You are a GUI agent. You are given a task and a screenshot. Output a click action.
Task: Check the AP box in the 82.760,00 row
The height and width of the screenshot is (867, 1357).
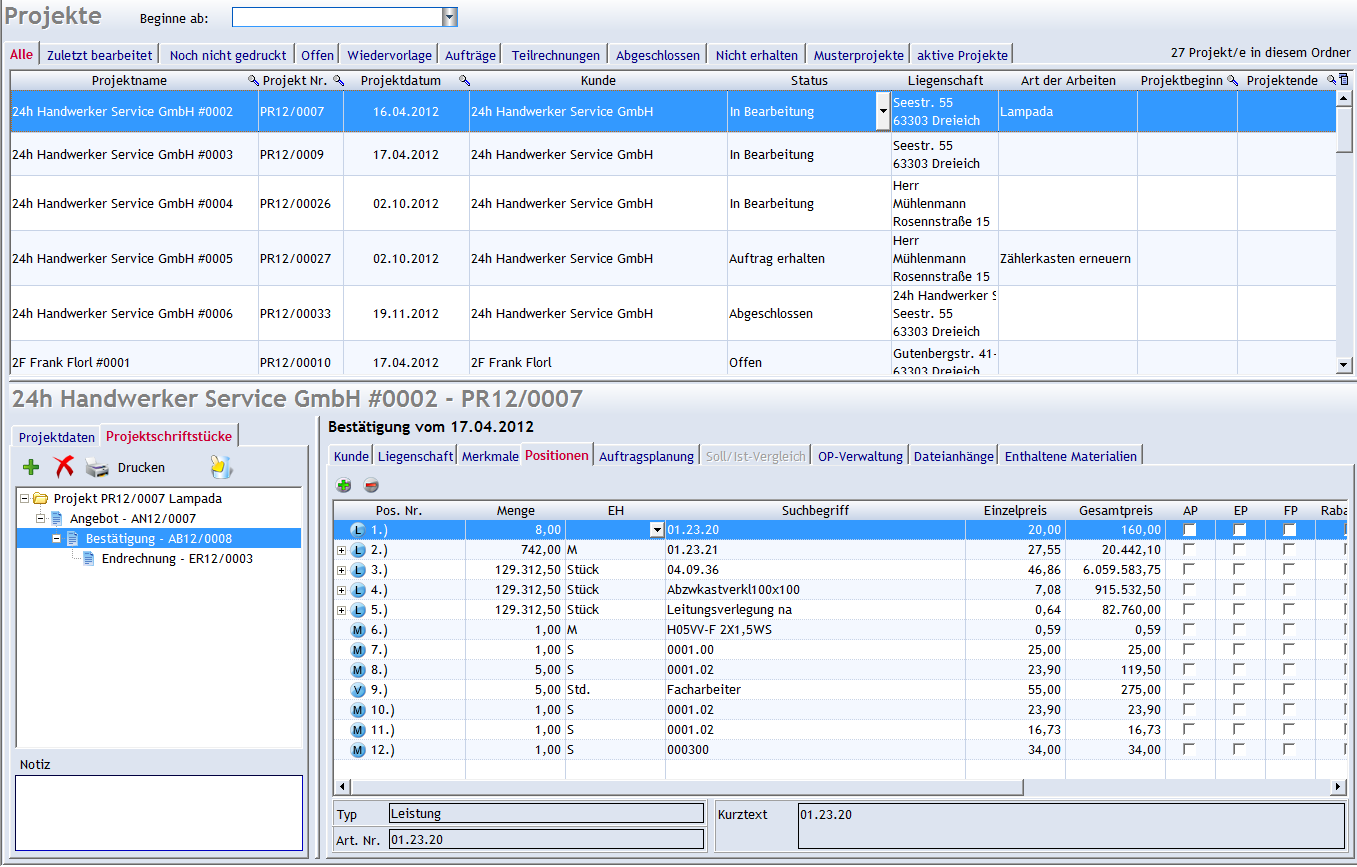coord(1190,609)
